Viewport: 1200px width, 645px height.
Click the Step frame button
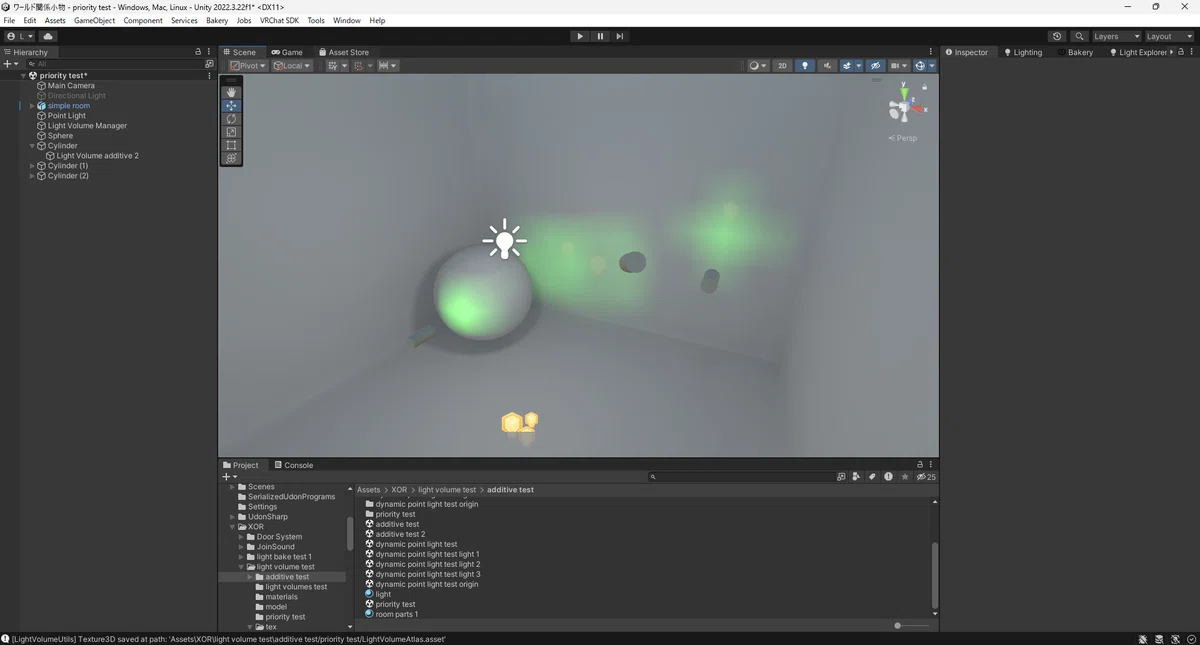tap(620, 36)
